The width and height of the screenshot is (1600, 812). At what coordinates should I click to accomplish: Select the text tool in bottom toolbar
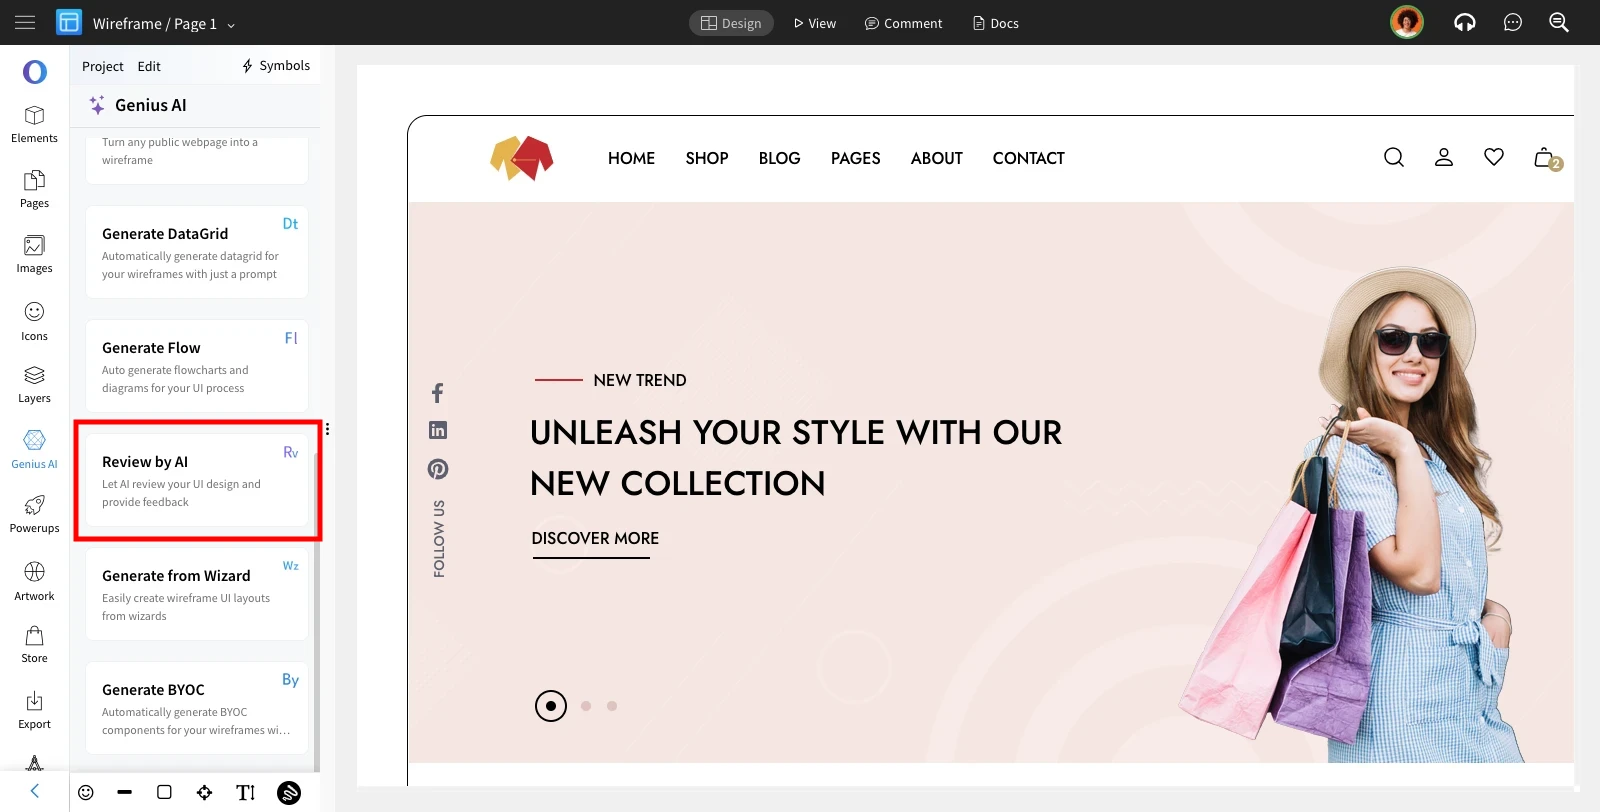[x=246, y=793]
